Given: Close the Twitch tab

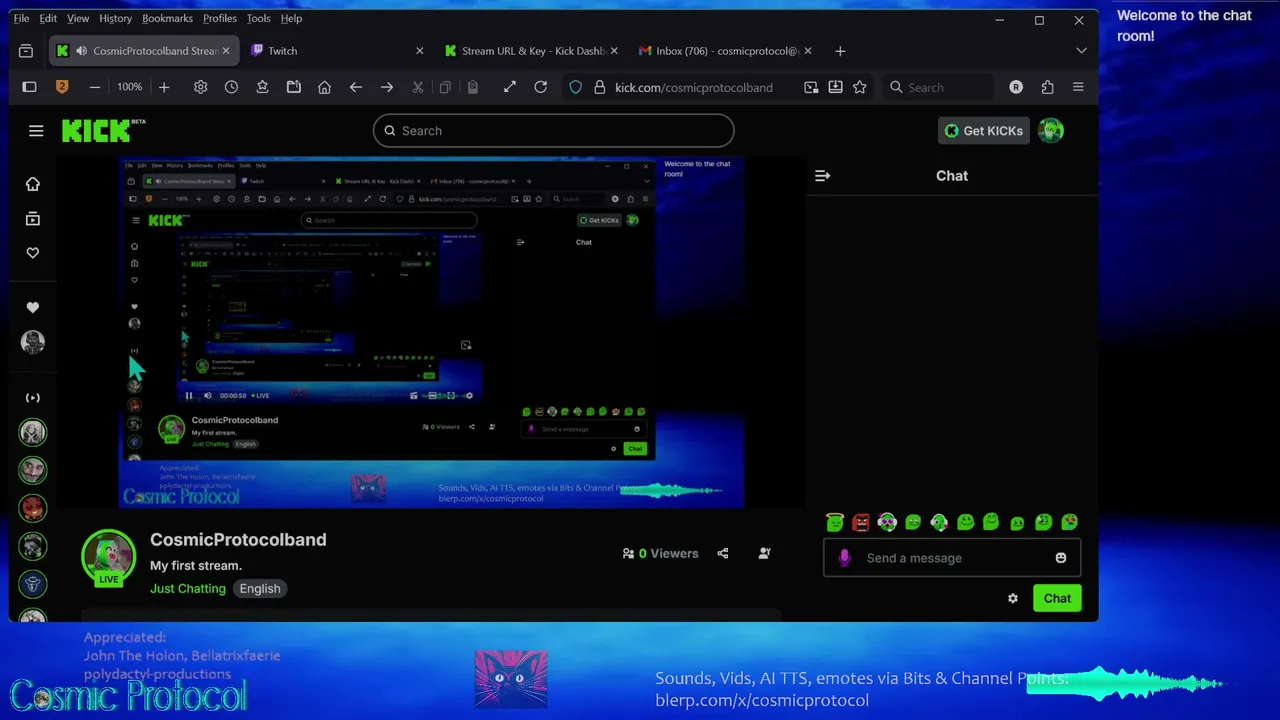Looking at the screenshot, I should 419,51.
